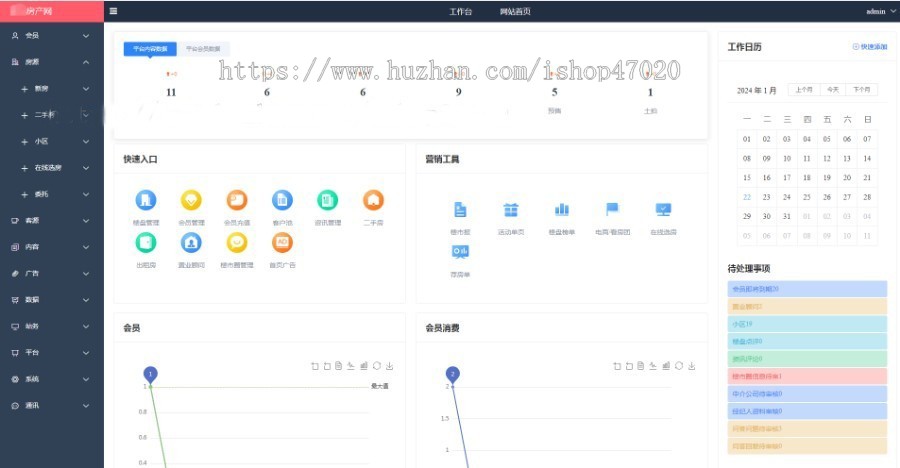900x468 pixels.
Task: Click save-as-image download icon in 会员 chart
Action: (x=389, y=366)
